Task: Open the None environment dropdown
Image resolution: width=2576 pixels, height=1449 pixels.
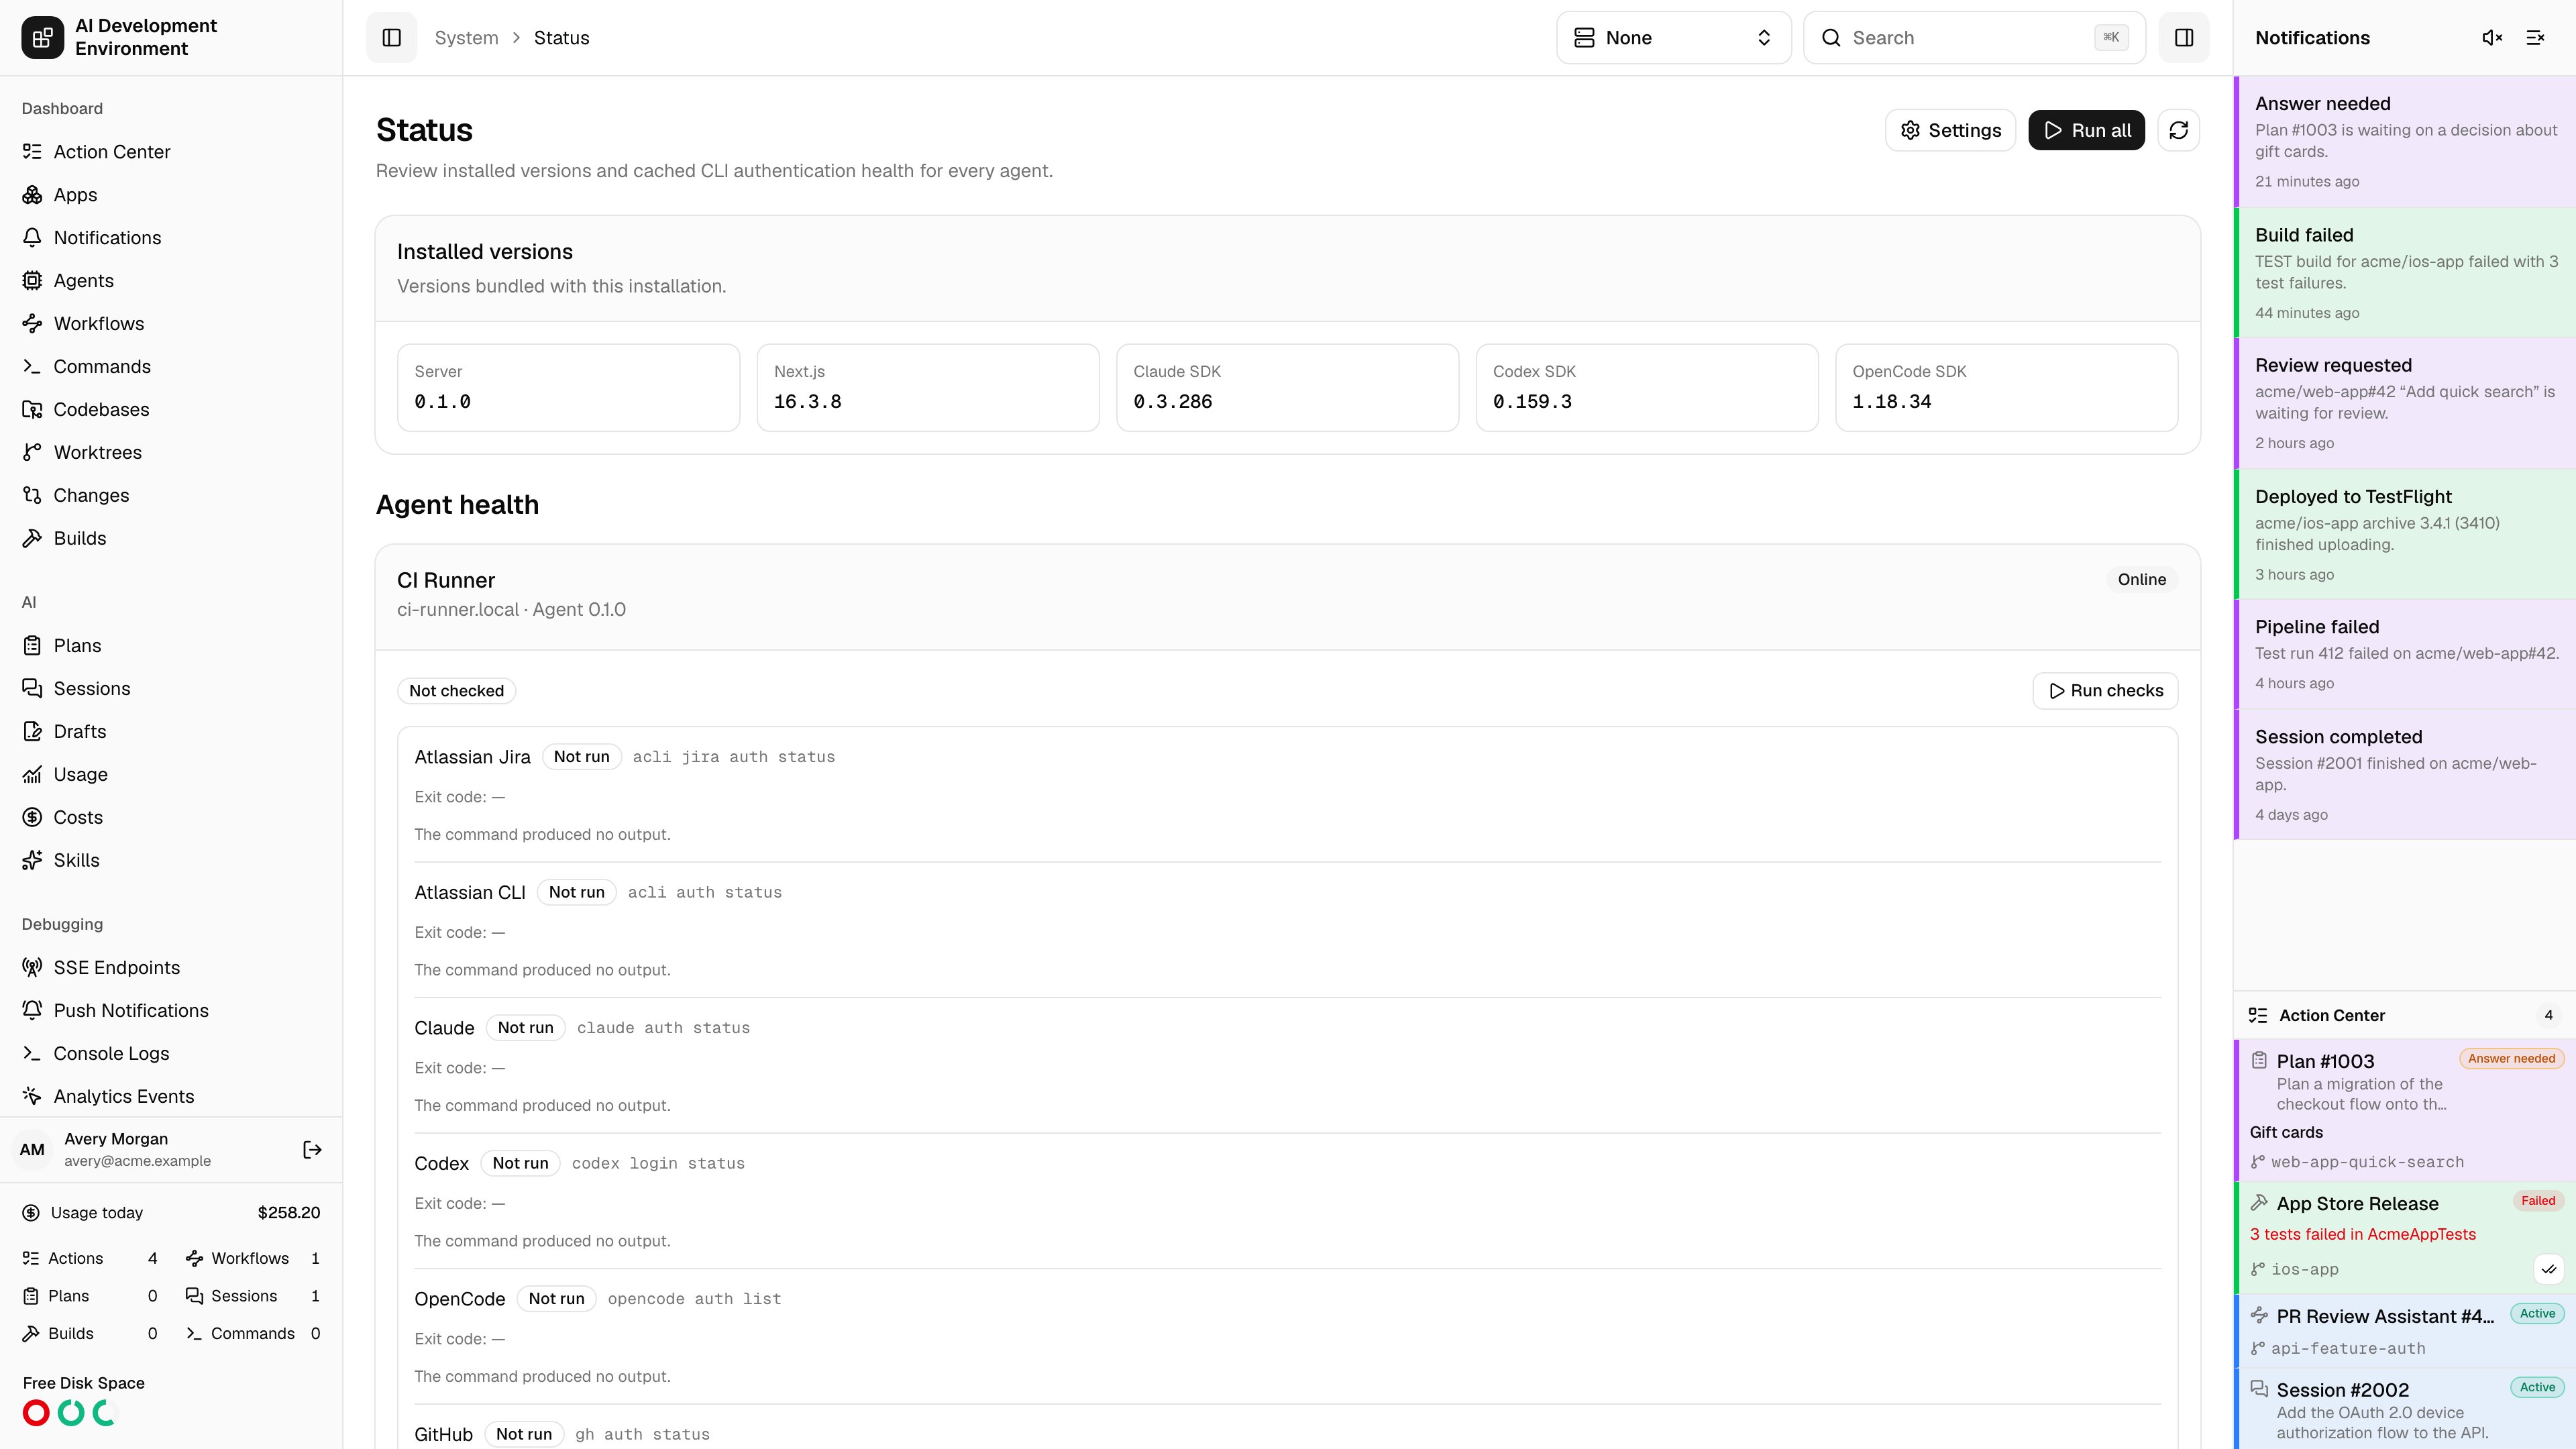Action: (1673, 38)
